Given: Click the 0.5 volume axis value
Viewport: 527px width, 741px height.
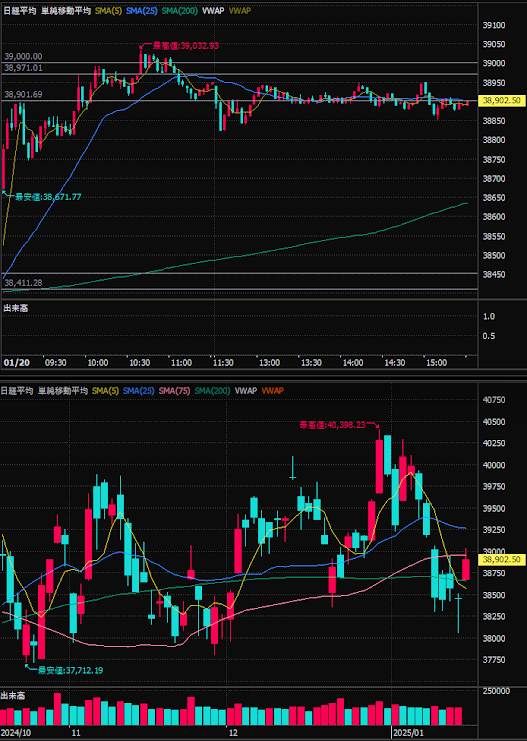Looking at the screenshot, I should 489,336.
